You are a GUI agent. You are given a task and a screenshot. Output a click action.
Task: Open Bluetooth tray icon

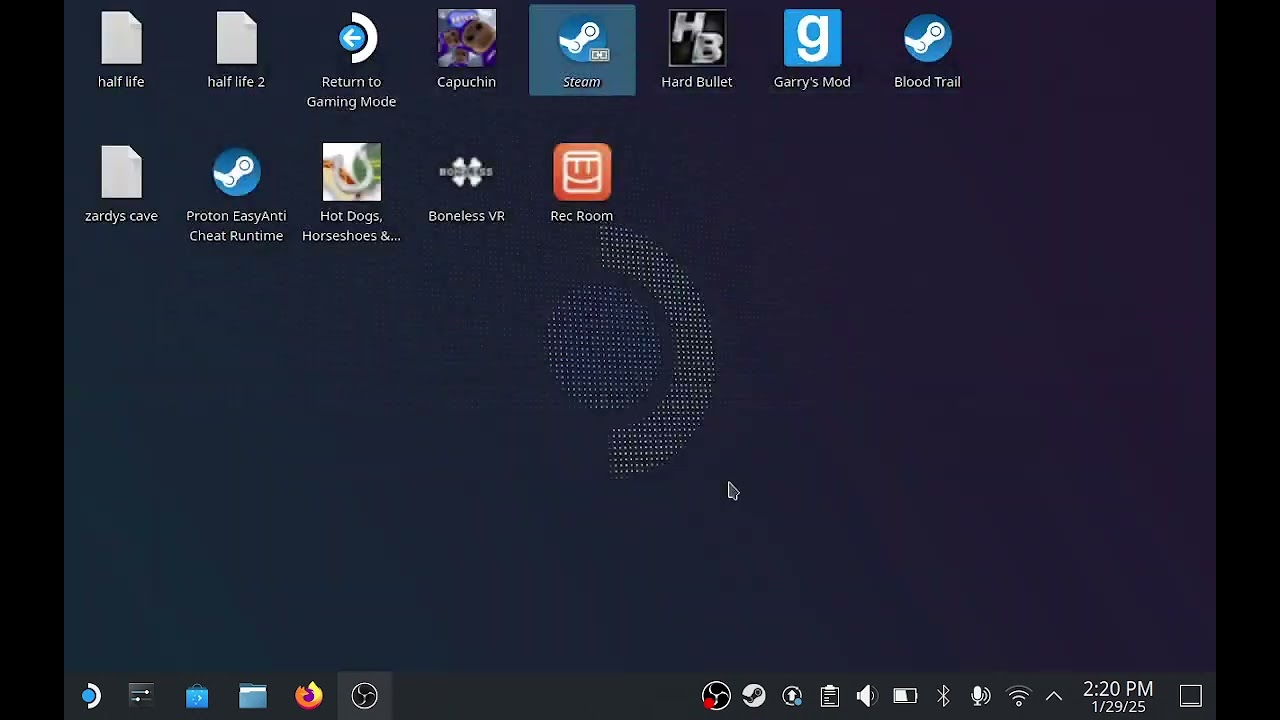[x=943, y=696]
